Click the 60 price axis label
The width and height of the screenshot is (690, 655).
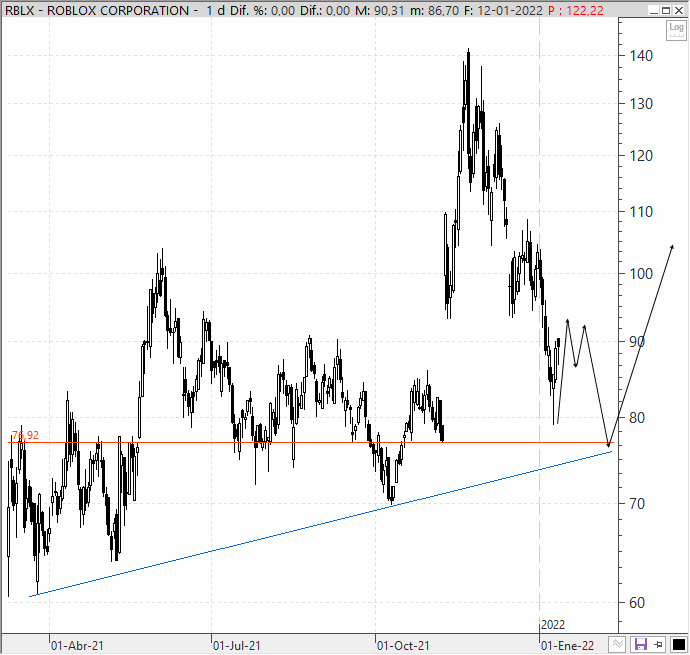(637, 603)
